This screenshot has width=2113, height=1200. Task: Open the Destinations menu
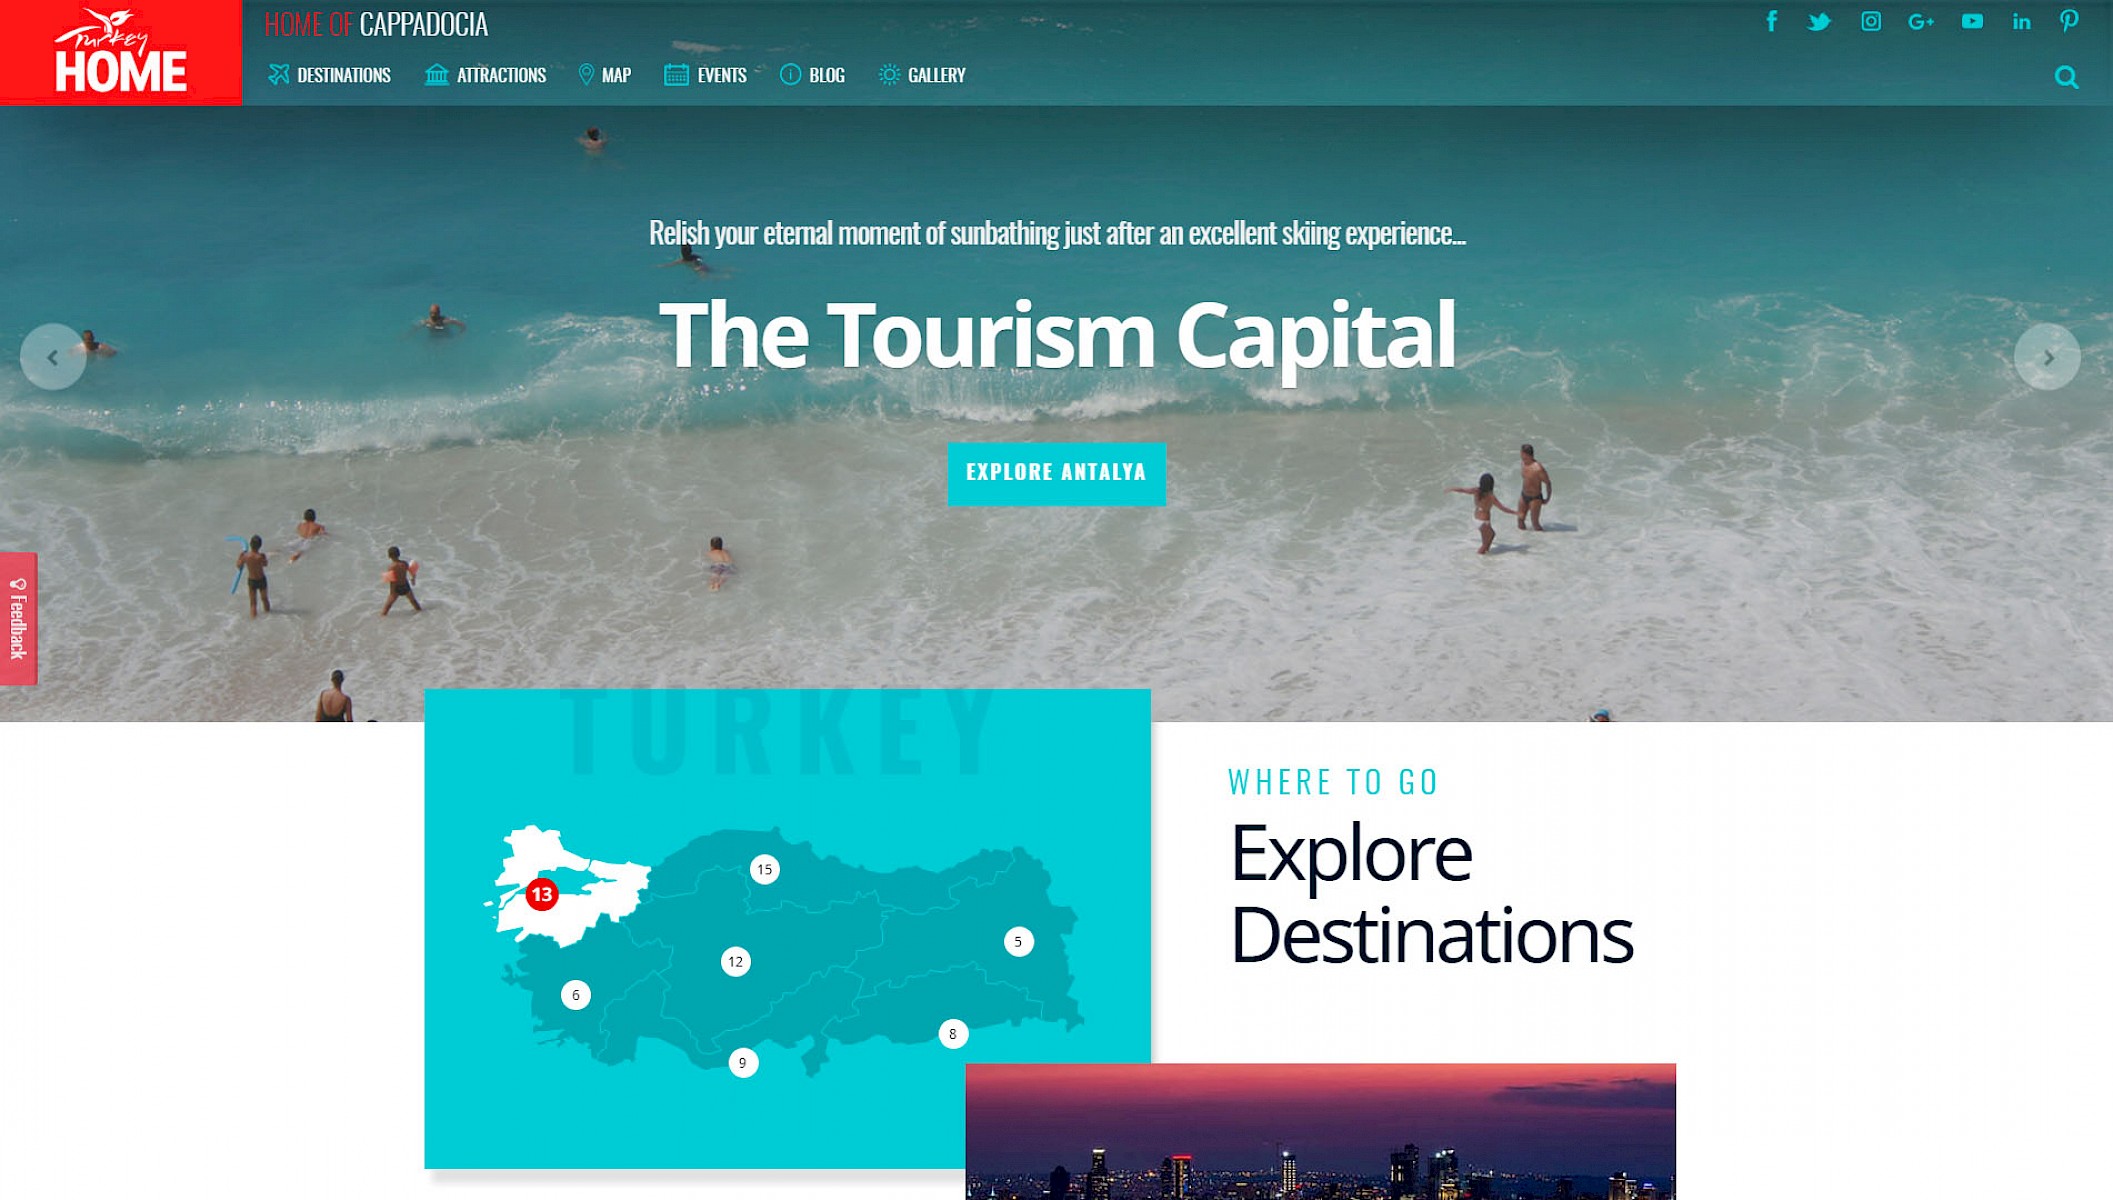coord(329,75)
